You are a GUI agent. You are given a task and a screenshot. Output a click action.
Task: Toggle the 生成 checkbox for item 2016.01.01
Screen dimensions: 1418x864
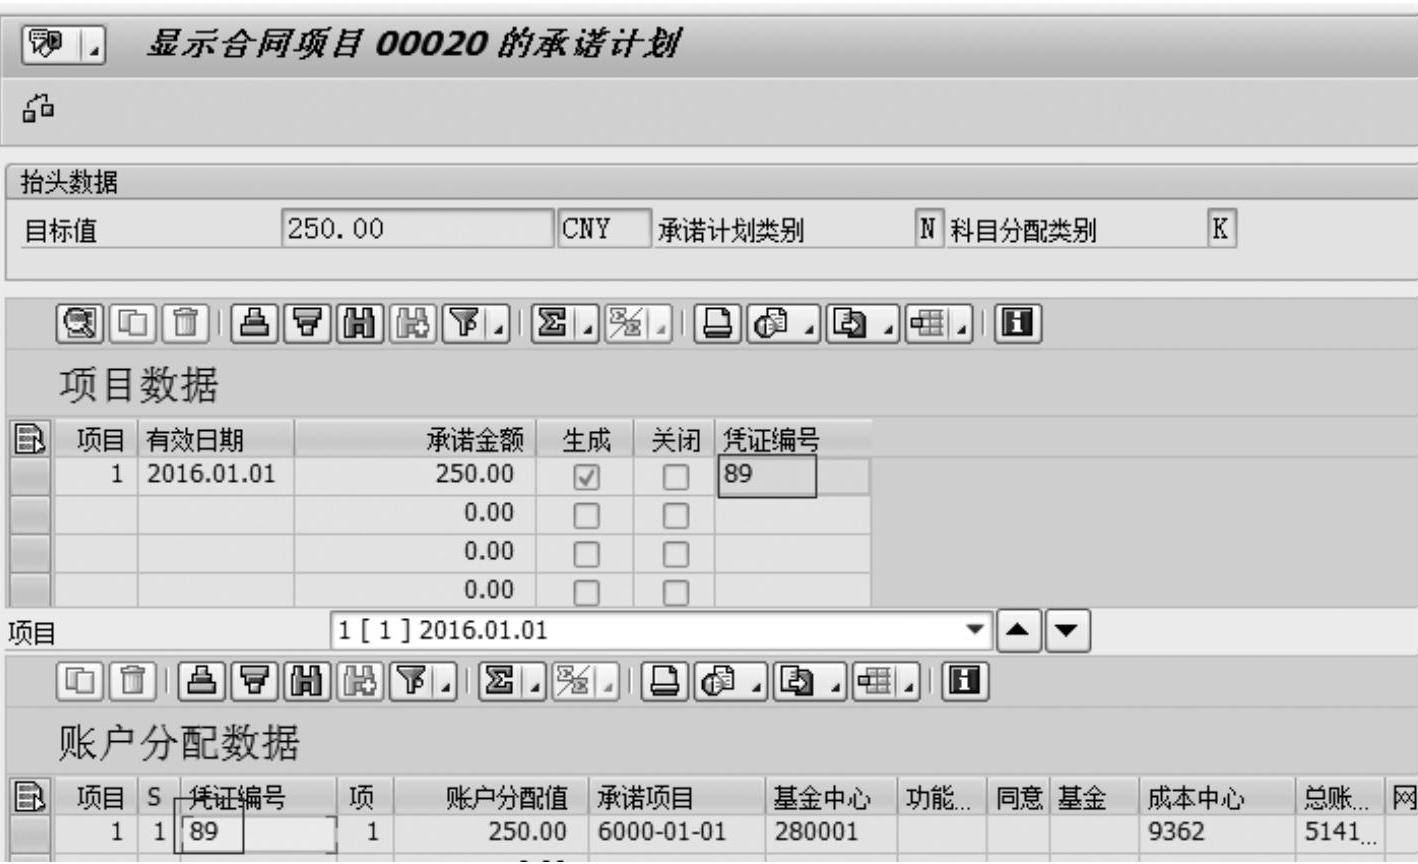tap(586, 478)
